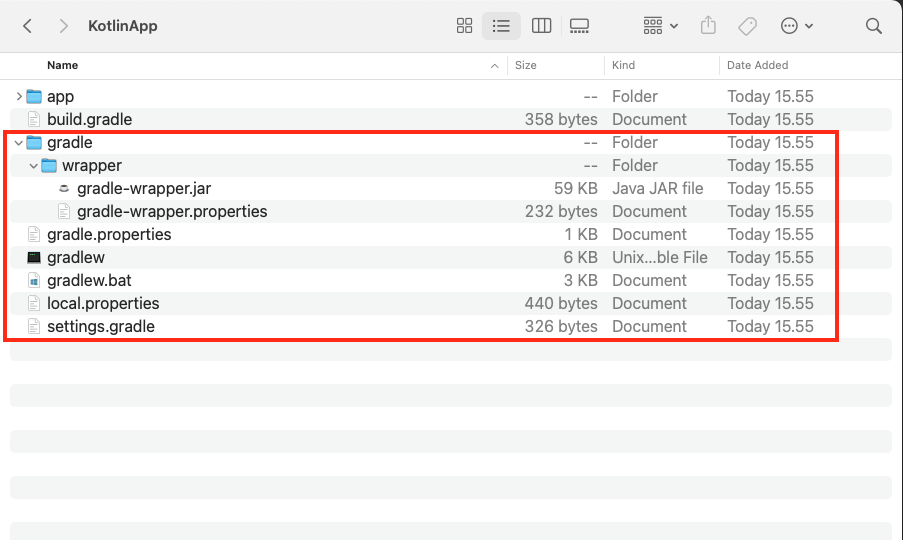The height and width of the screenshot is (540, 903).
Task: Collapse the gradle folder disclosure arrow
Action: [x=19, y=143]
